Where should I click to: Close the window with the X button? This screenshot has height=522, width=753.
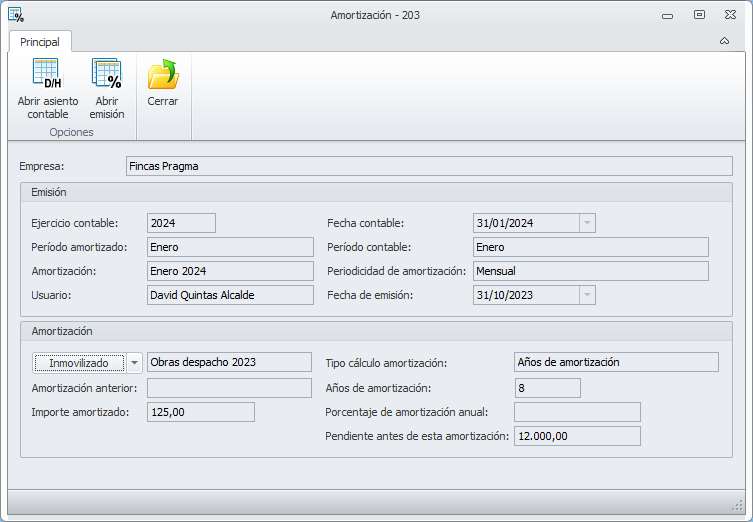point(730,15)
